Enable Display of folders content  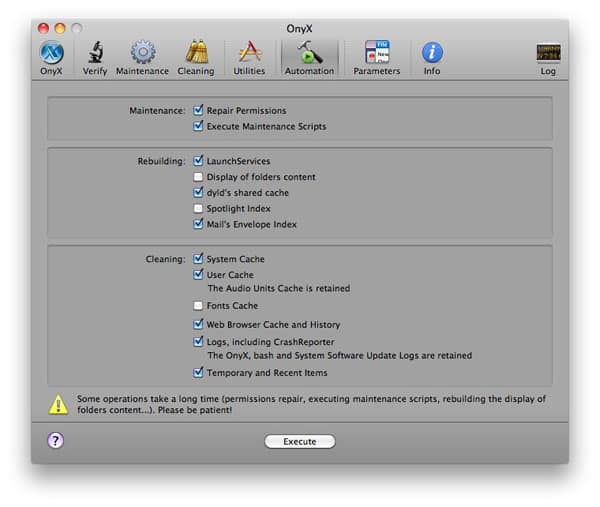point(198,177)
